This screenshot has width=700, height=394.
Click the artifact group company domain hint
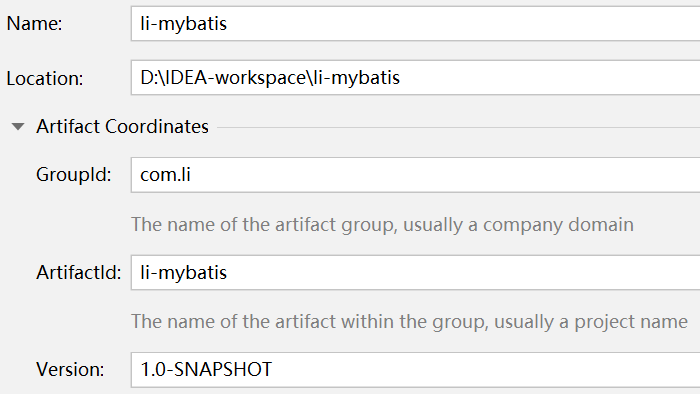[382, 224]
